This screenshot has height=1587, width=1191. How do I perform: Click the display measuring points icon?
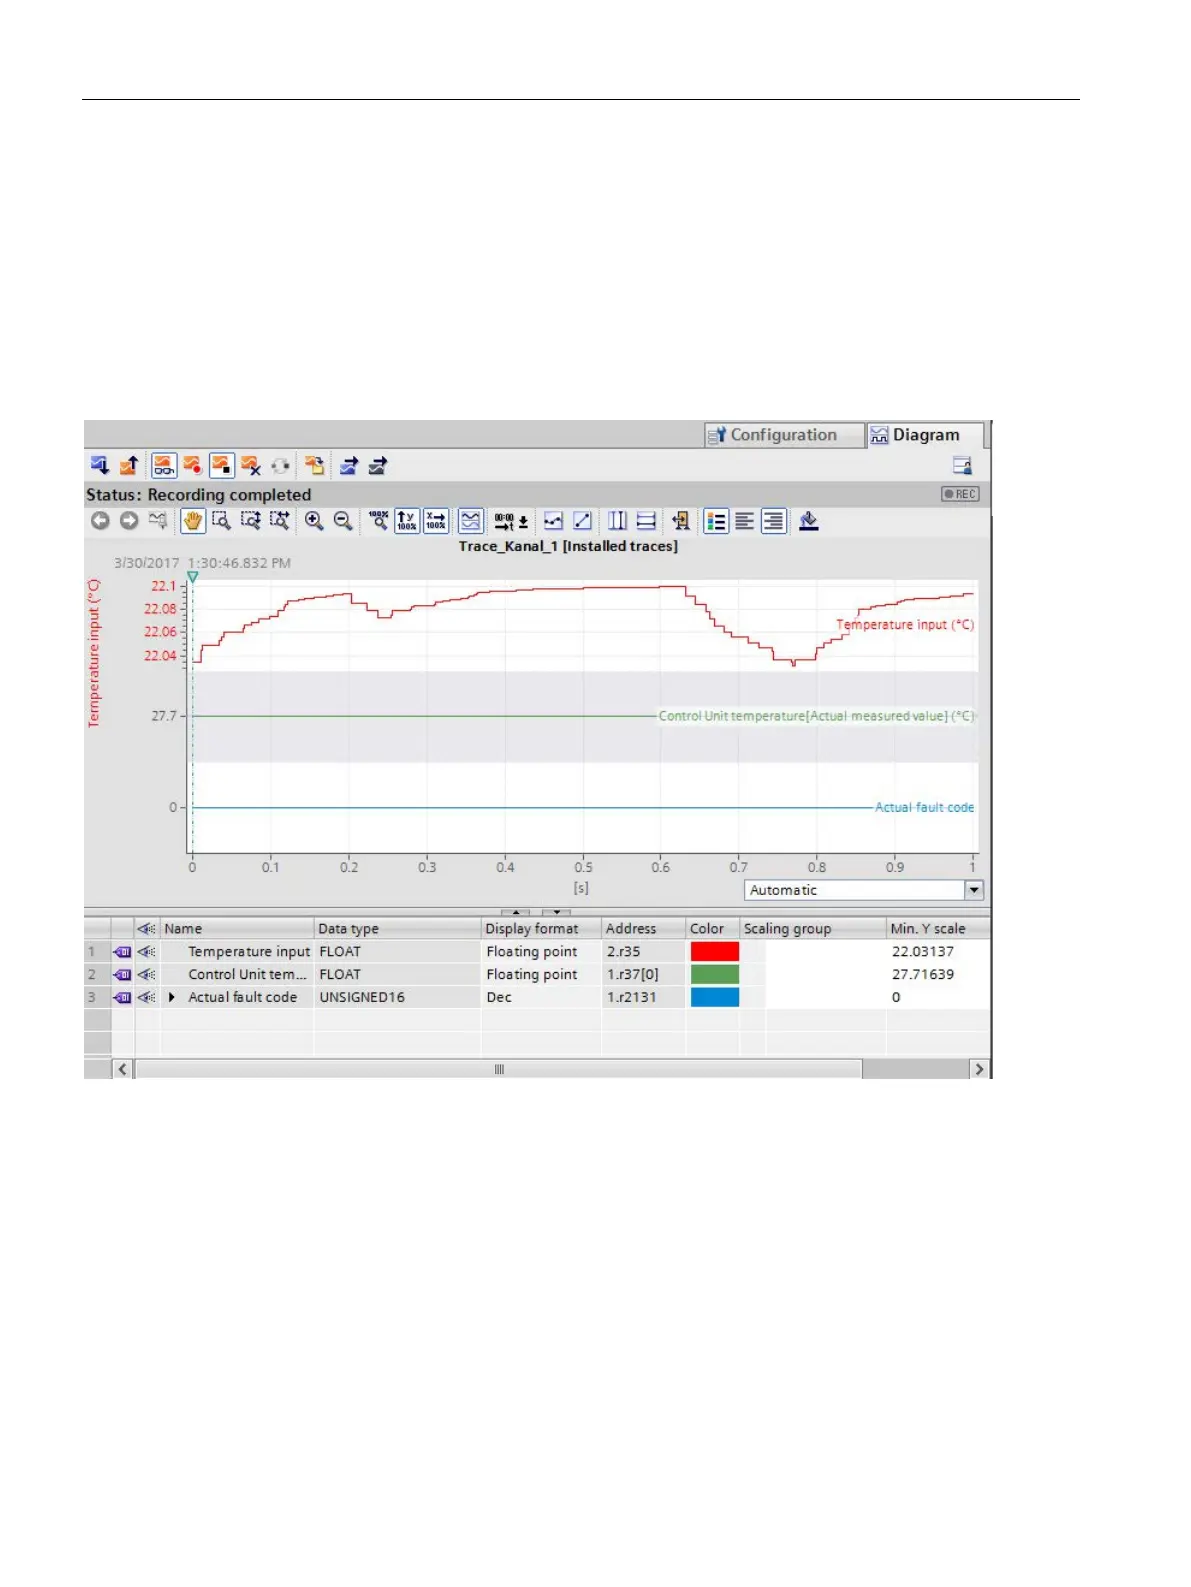(553, 521)
